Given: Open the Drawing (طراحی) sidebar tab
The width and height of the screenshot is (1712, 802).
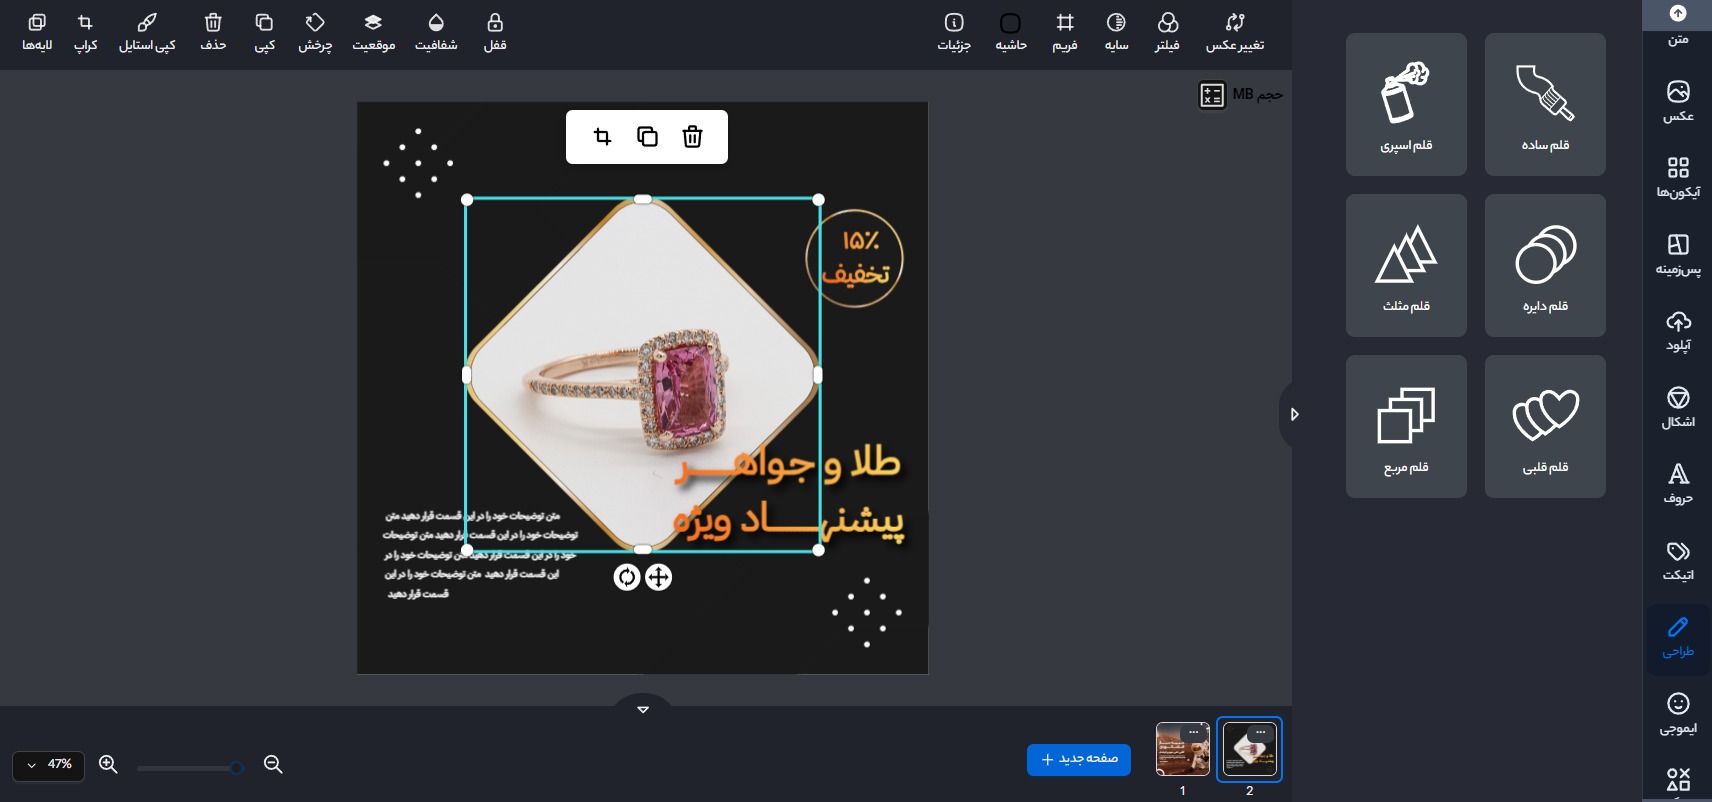Looking at the screenshot, I should coord(1678,638).
